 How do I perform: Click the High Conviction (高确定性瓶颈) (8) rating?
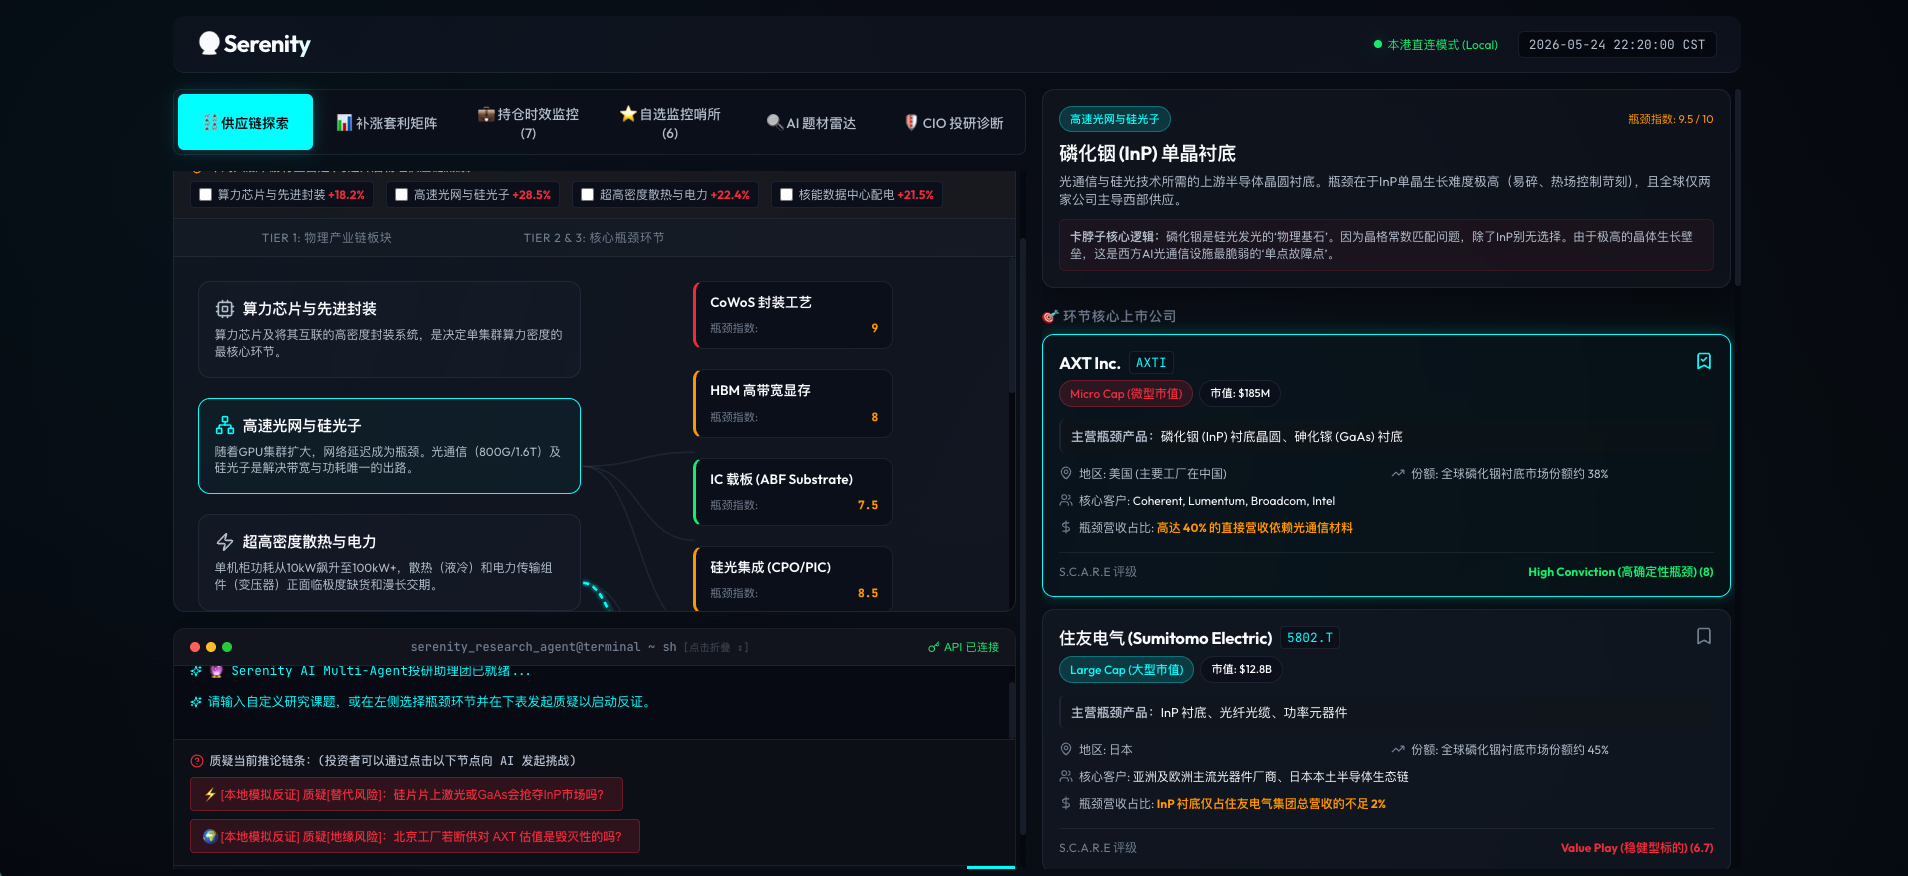pyautogui.click(x=1620, y=572)
